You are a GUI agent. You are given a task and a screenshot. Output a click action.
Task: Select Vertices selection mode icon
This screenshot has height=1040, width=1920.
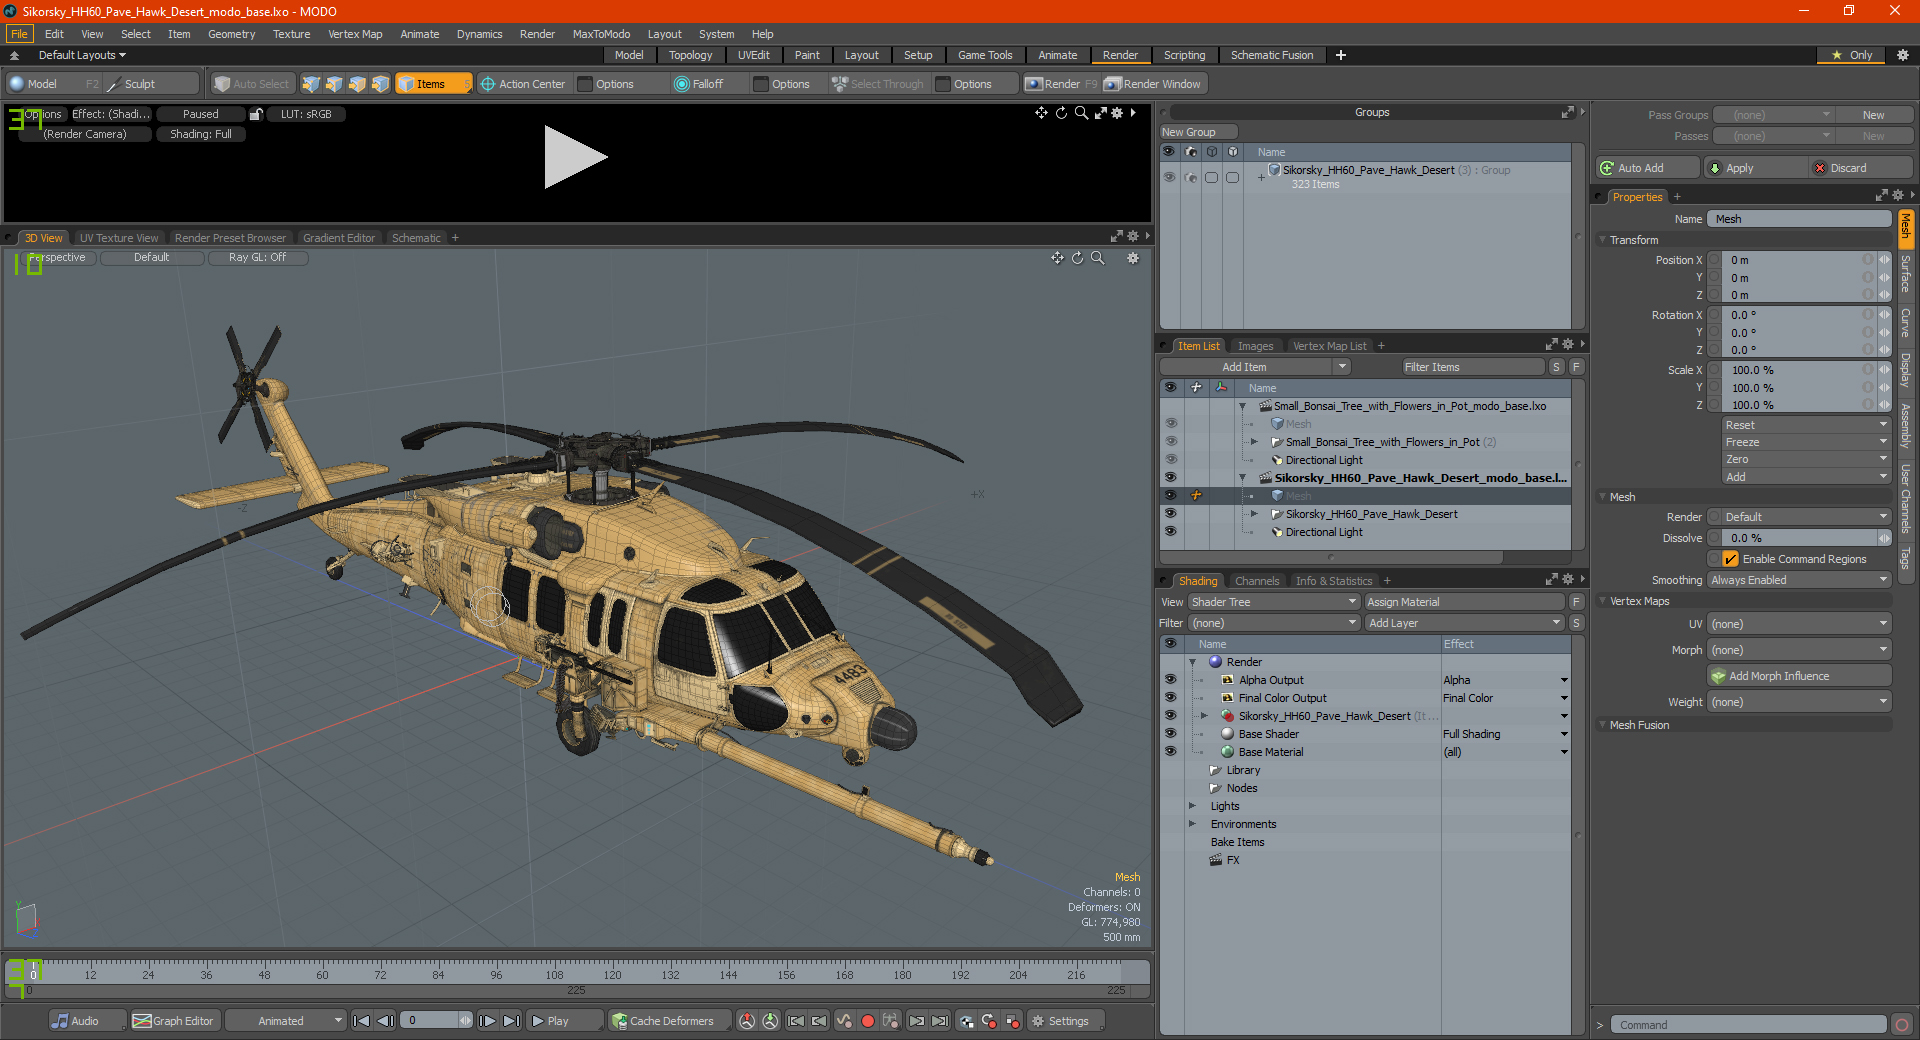(x=311, y=84)
